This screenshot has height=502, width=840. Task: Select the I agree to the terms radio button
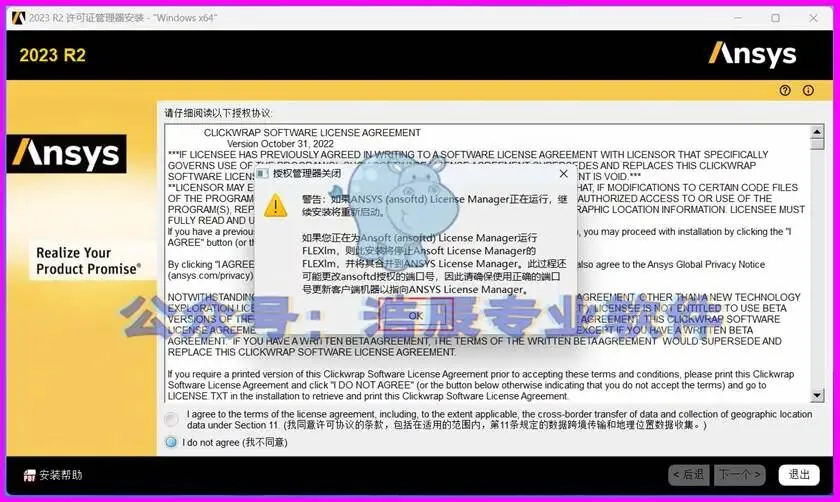pyautogui.click(x=171, y=419)
